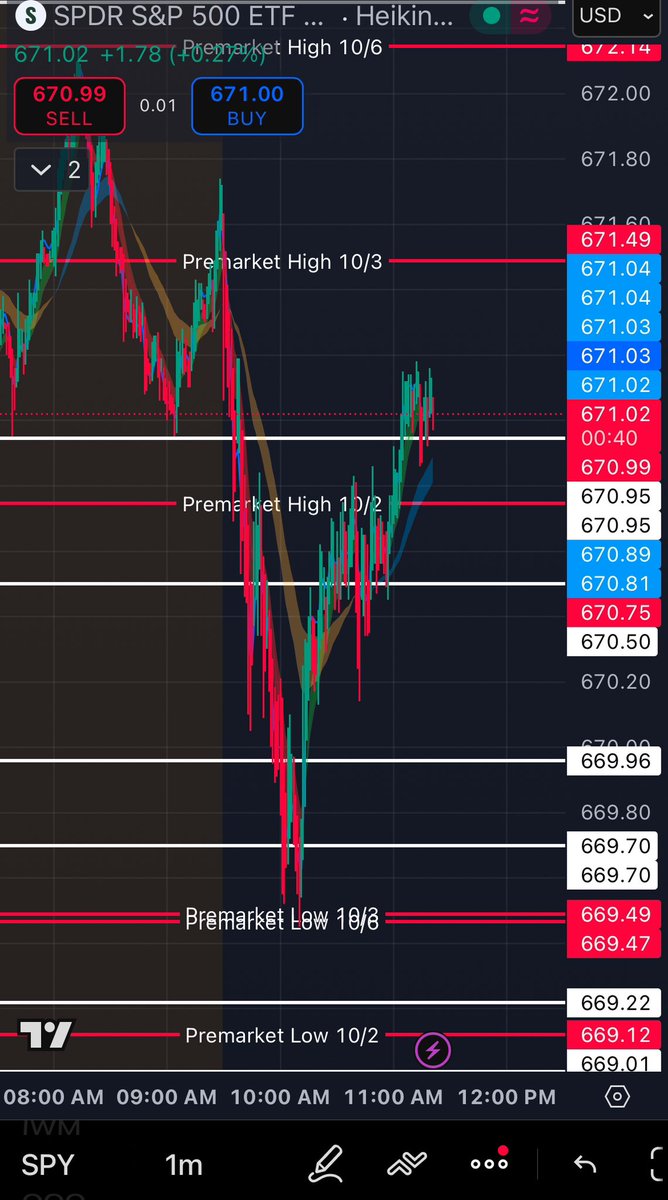668x1200 pixels.
Task: Click the 670.75 red price label
Action: pyautogui.click(x=614, y=613)
